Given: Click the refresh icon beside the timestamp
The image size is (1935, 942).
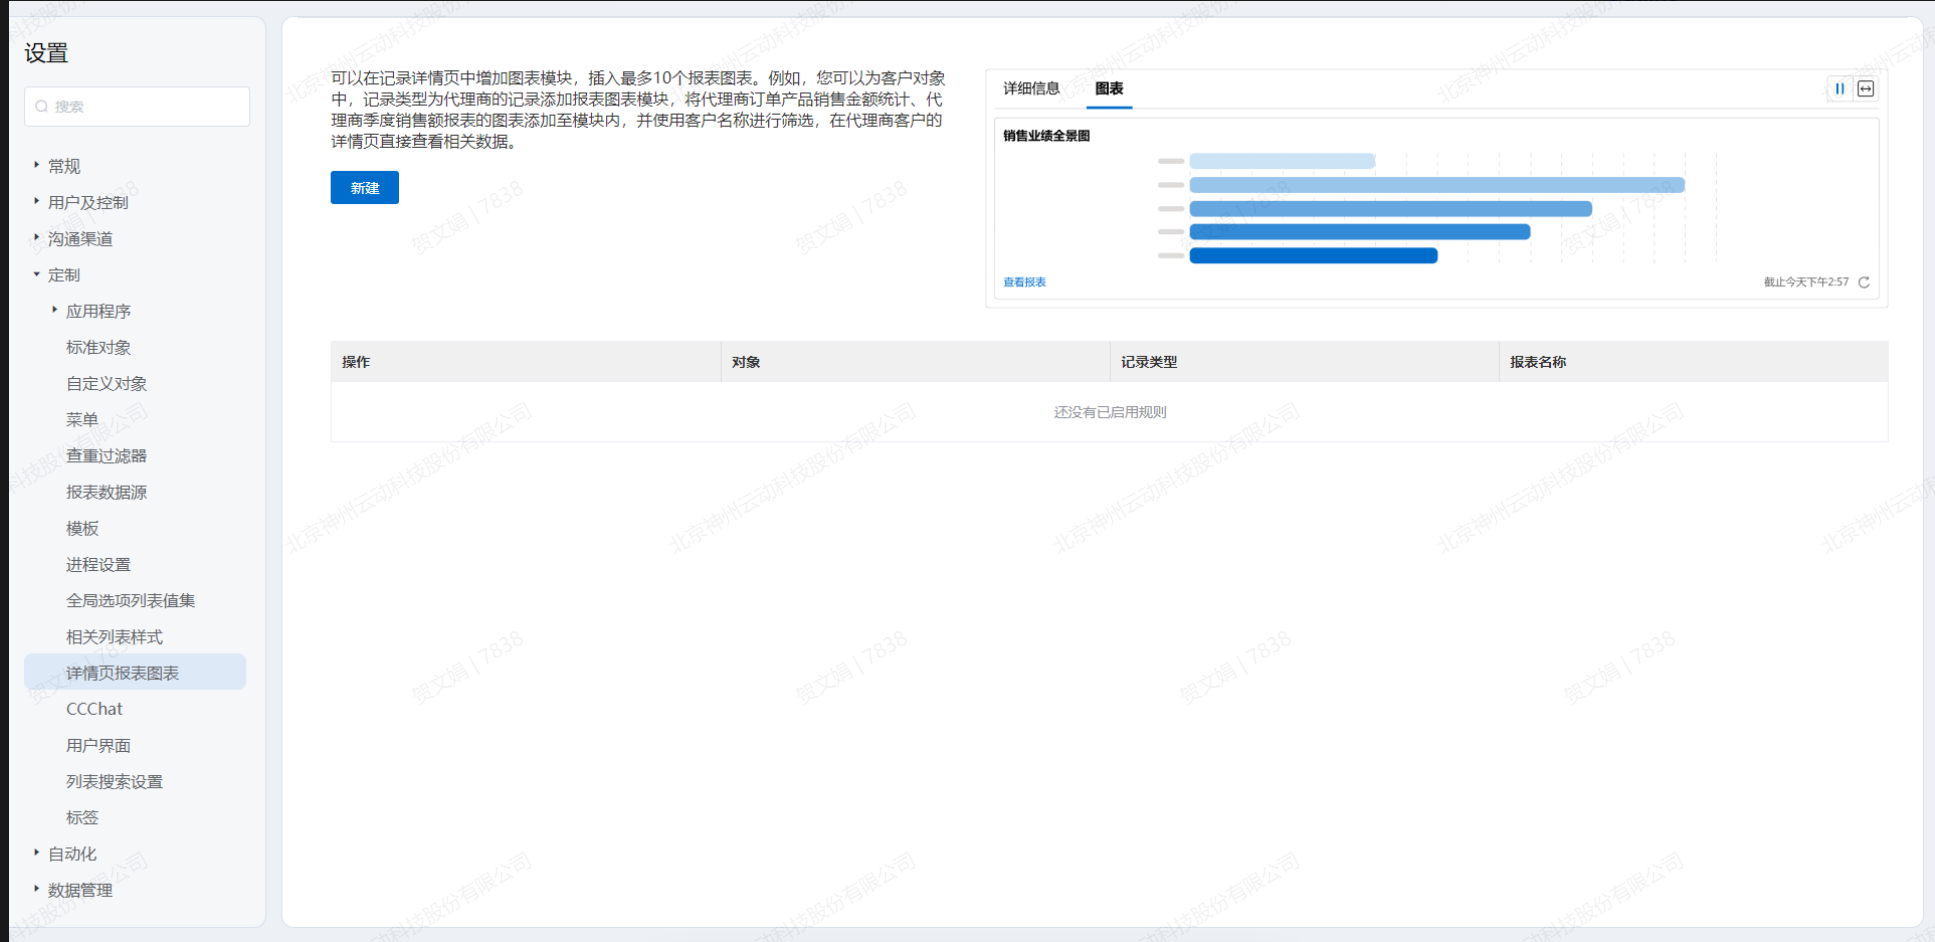Looking at the screenshot, I should tap(1864, 283).
